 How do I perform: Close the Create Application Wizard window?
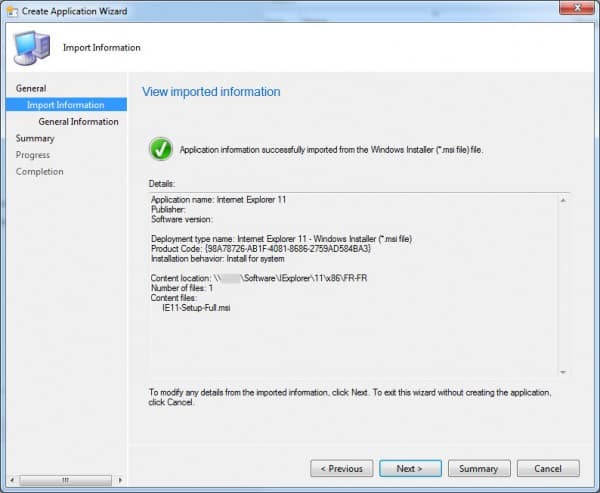[x=576, y=9]
